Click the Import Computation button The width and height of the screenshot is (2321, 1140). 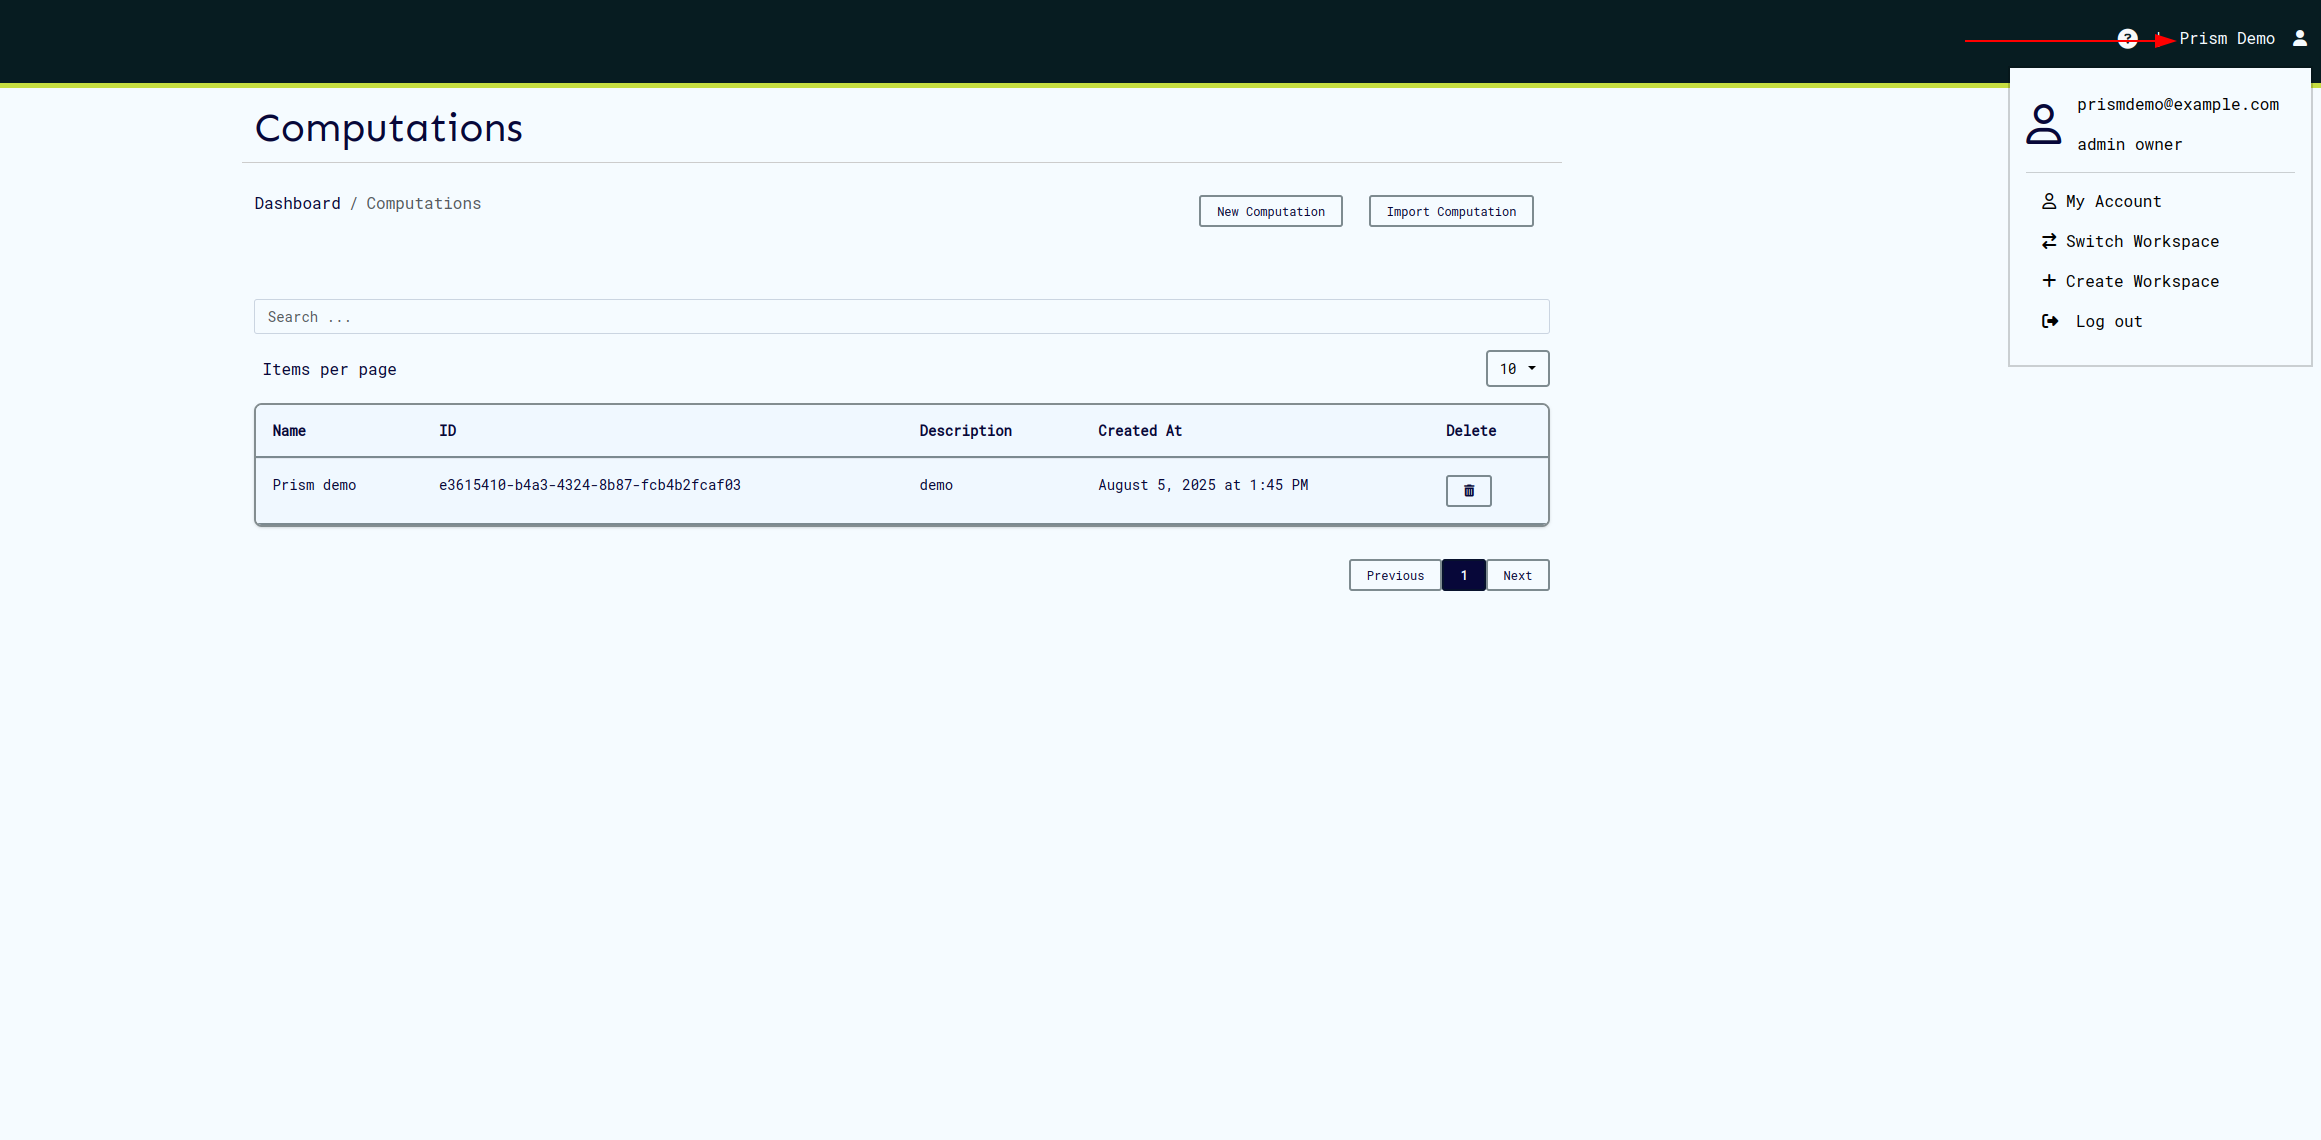[x=1450, y=211]
